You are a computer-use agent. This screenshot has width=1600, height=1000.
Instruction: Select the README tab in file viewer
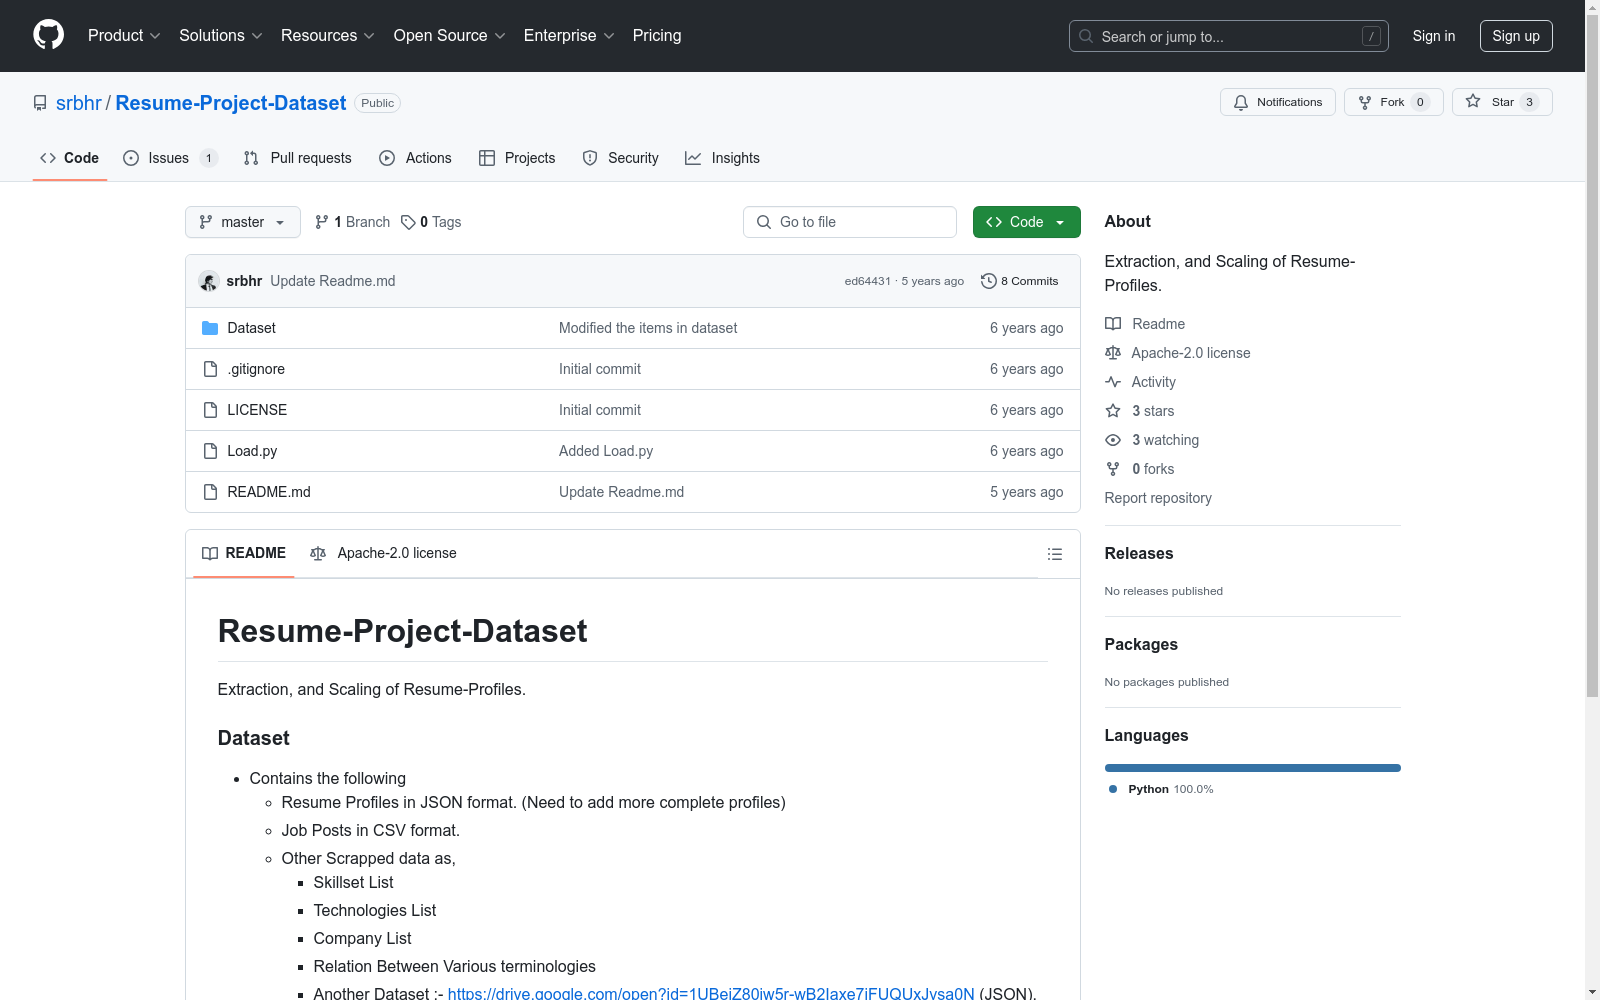tap(244, 553)
